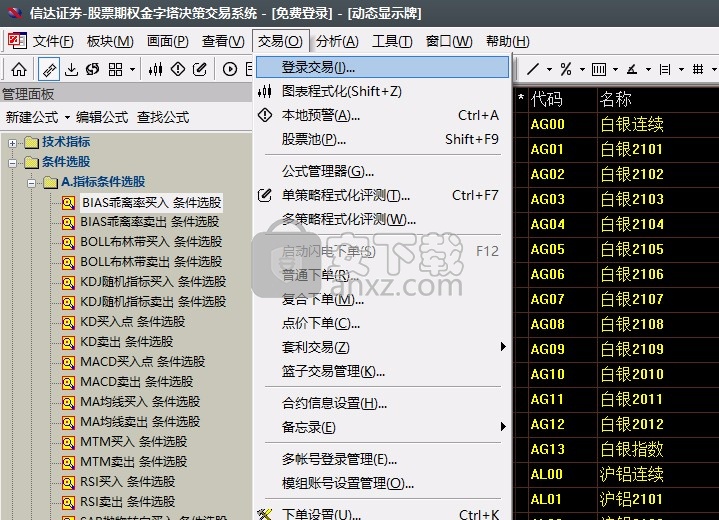Screen dimensions: 719x520
Task: Click the 名称 column header
Action: coord(615,99)
